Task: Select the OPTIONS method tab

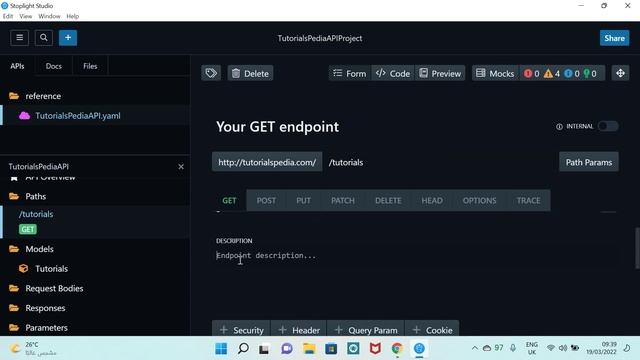Action: 479,200
